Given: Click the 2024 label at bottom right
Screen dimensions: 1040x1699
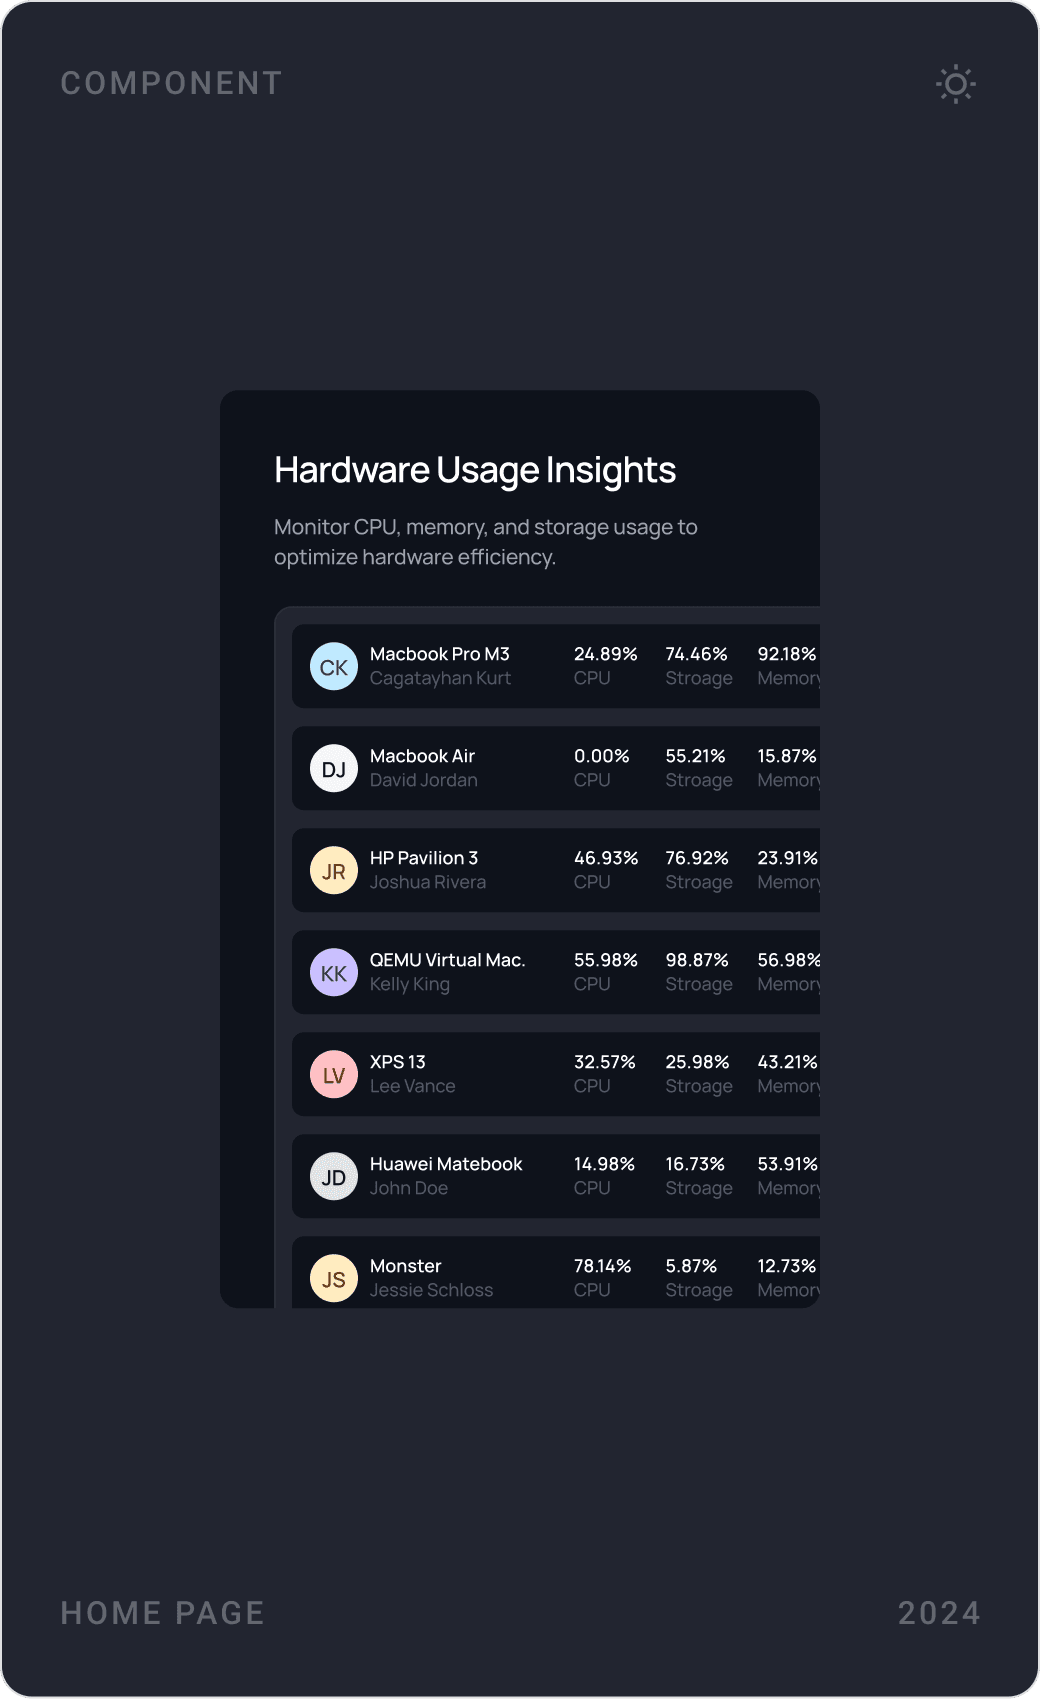Looking at the screenshot, I should click(x=940, y=1611).
